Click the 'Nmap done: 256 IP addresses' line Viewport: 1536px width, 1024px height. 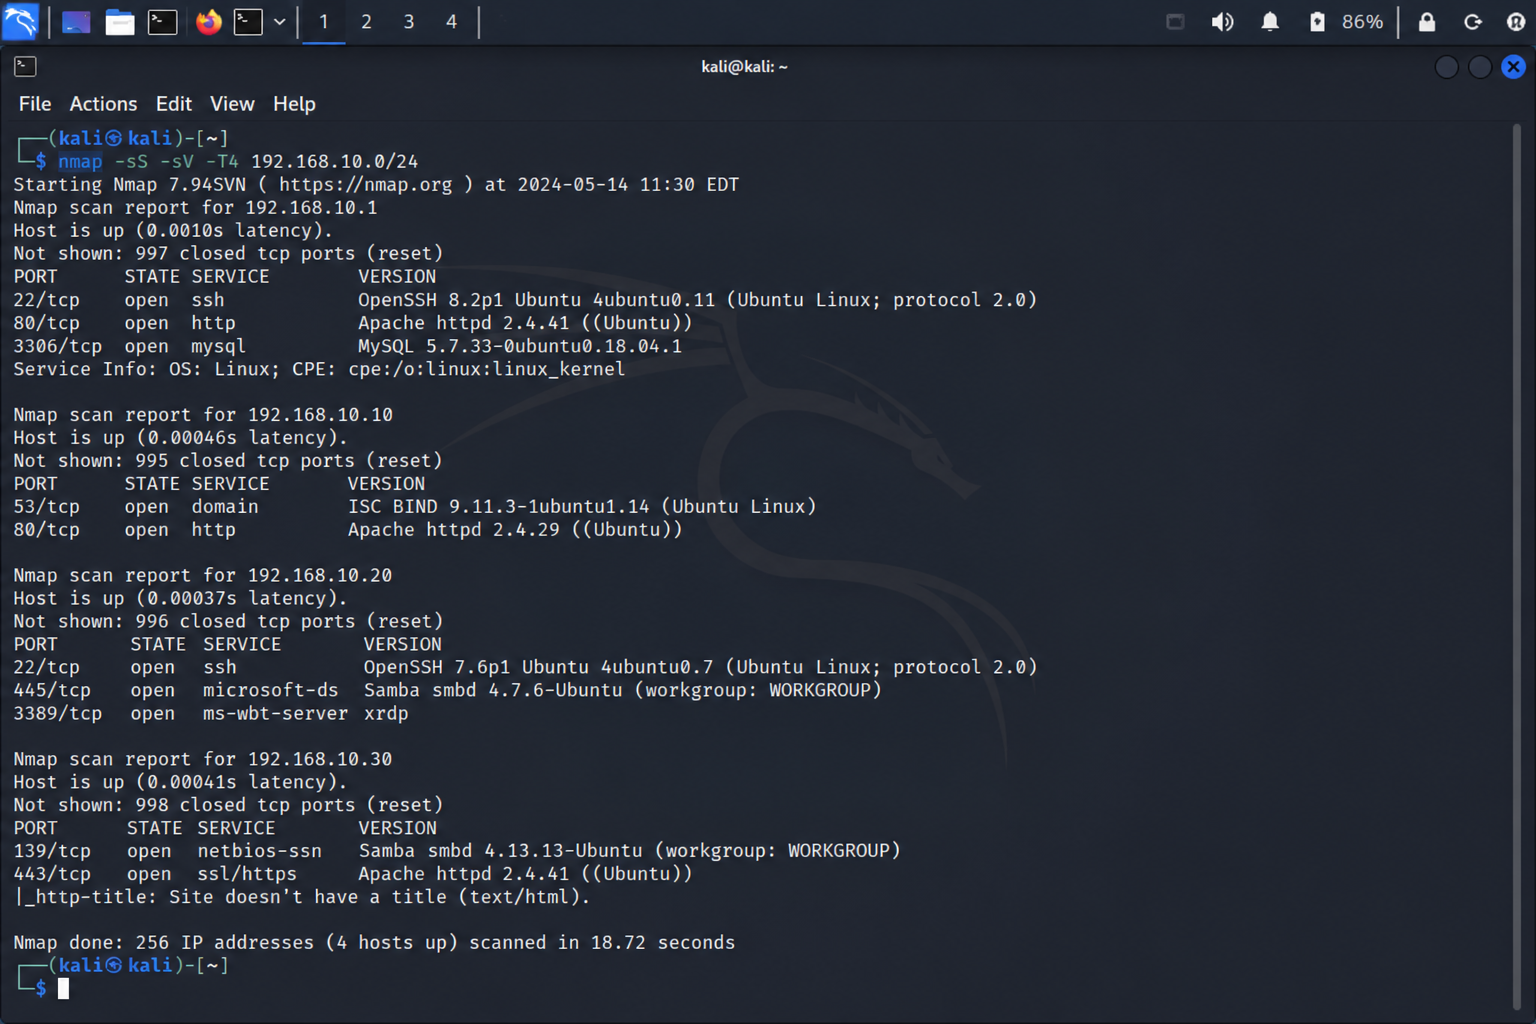374,942
